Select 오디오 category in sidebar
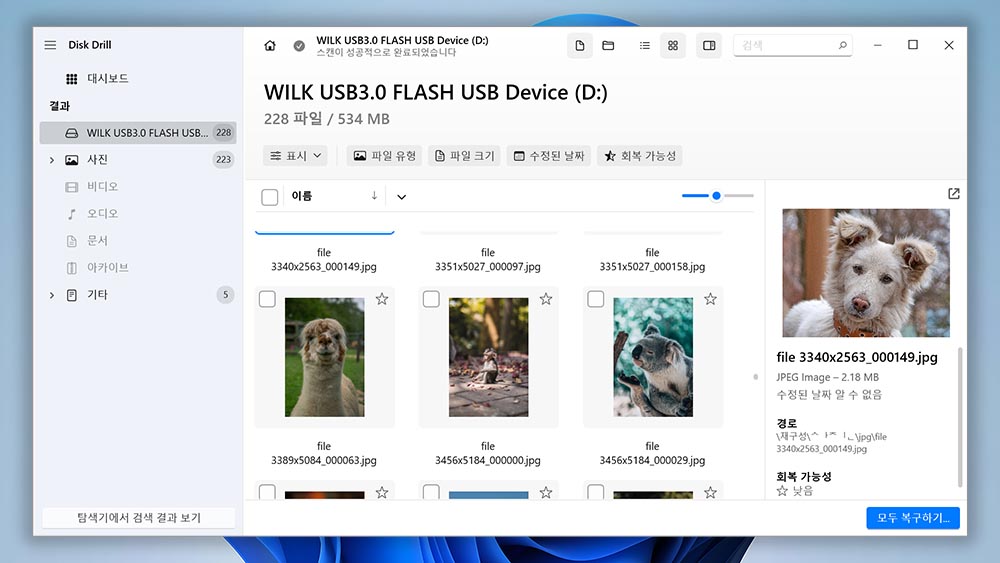The image size is (1000, 563). coord(138,214)
